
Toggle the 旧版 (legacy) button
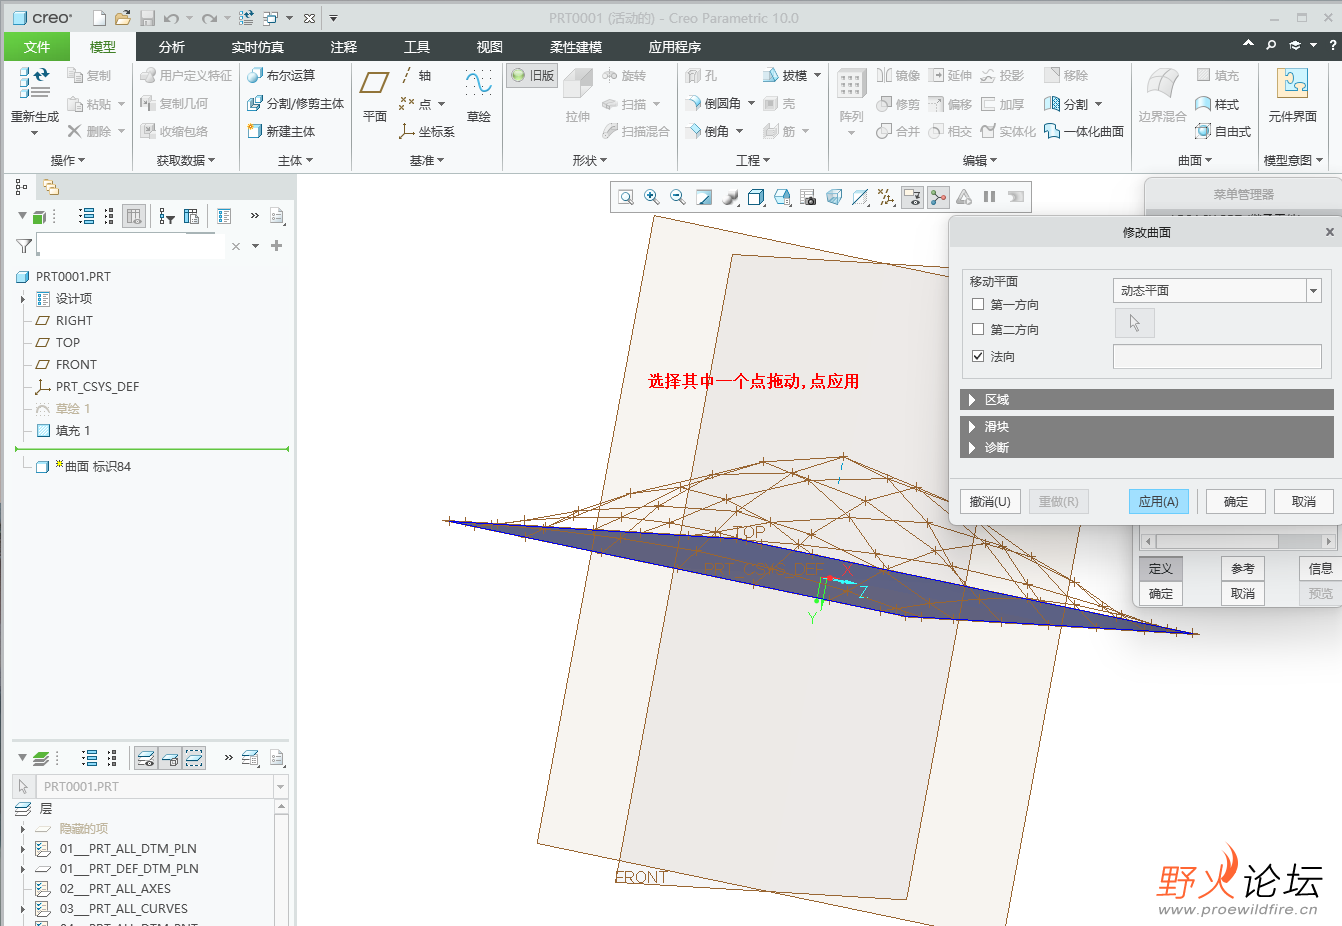531,75
